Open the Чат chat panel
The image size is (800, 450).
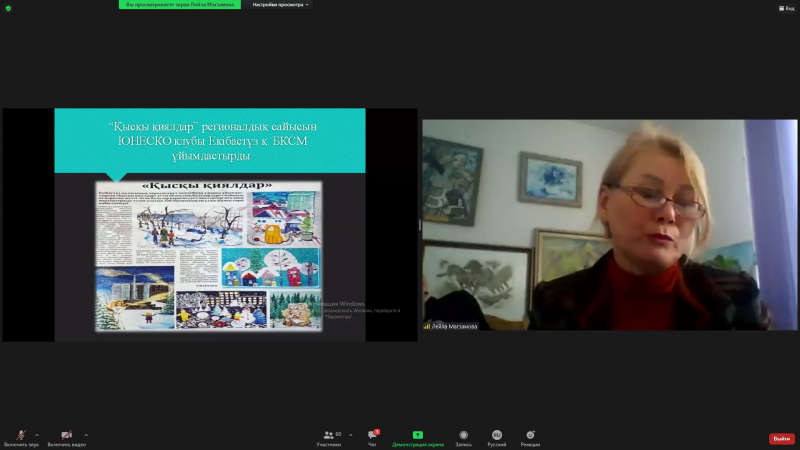tap(372, 437)
